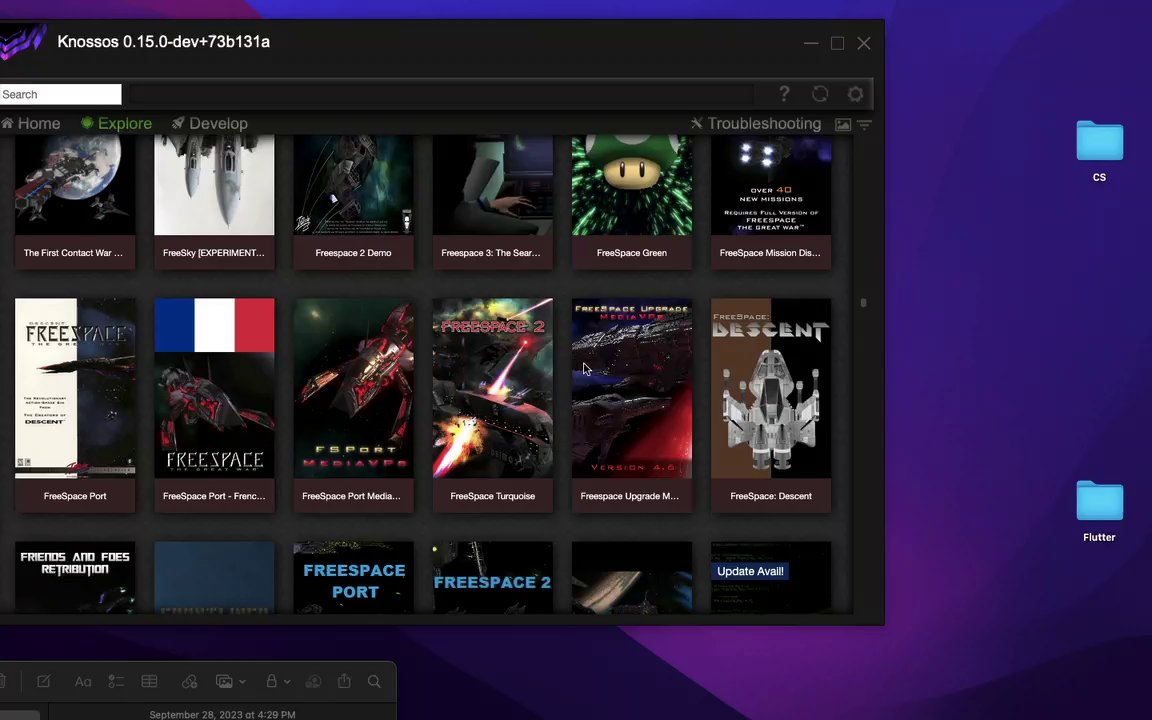Click the refresh mod list icon
Screen dimensions: 1152x720
[820, 94]
